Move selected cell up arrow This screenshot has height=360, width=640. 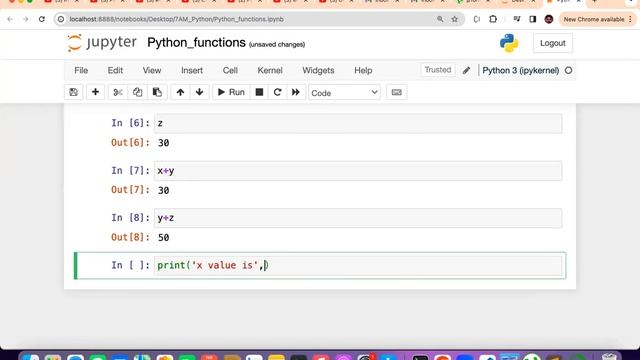pos(180,92)
